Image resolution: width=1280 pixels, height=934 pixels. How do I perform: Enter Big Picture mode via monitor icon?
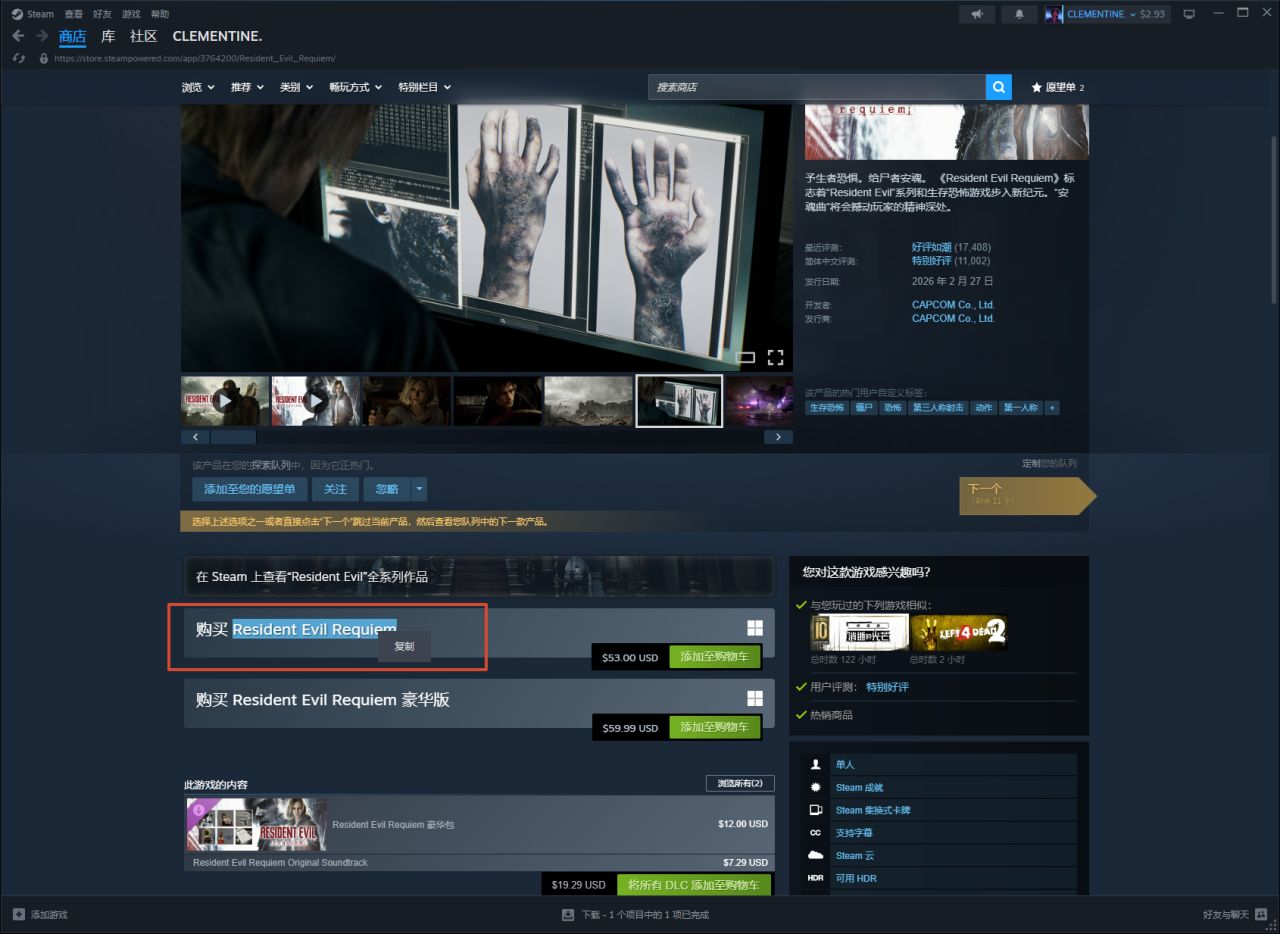pyautogui.click(x=1189, y=14)
